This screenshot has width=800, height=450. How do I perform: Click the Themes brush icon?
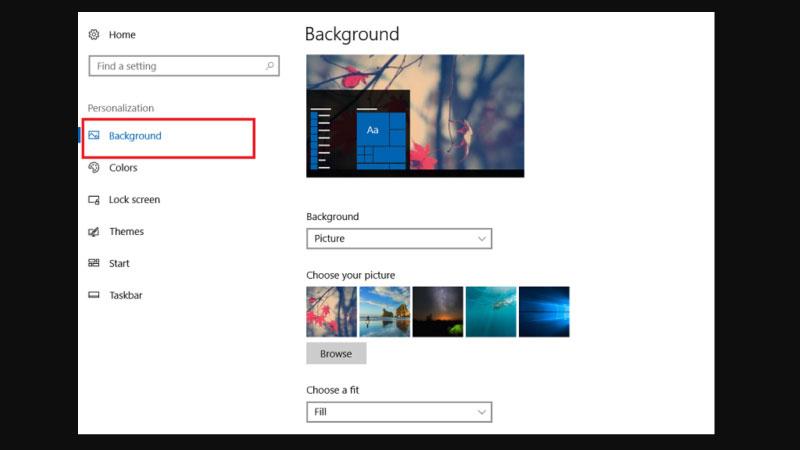tap(94, 232)
